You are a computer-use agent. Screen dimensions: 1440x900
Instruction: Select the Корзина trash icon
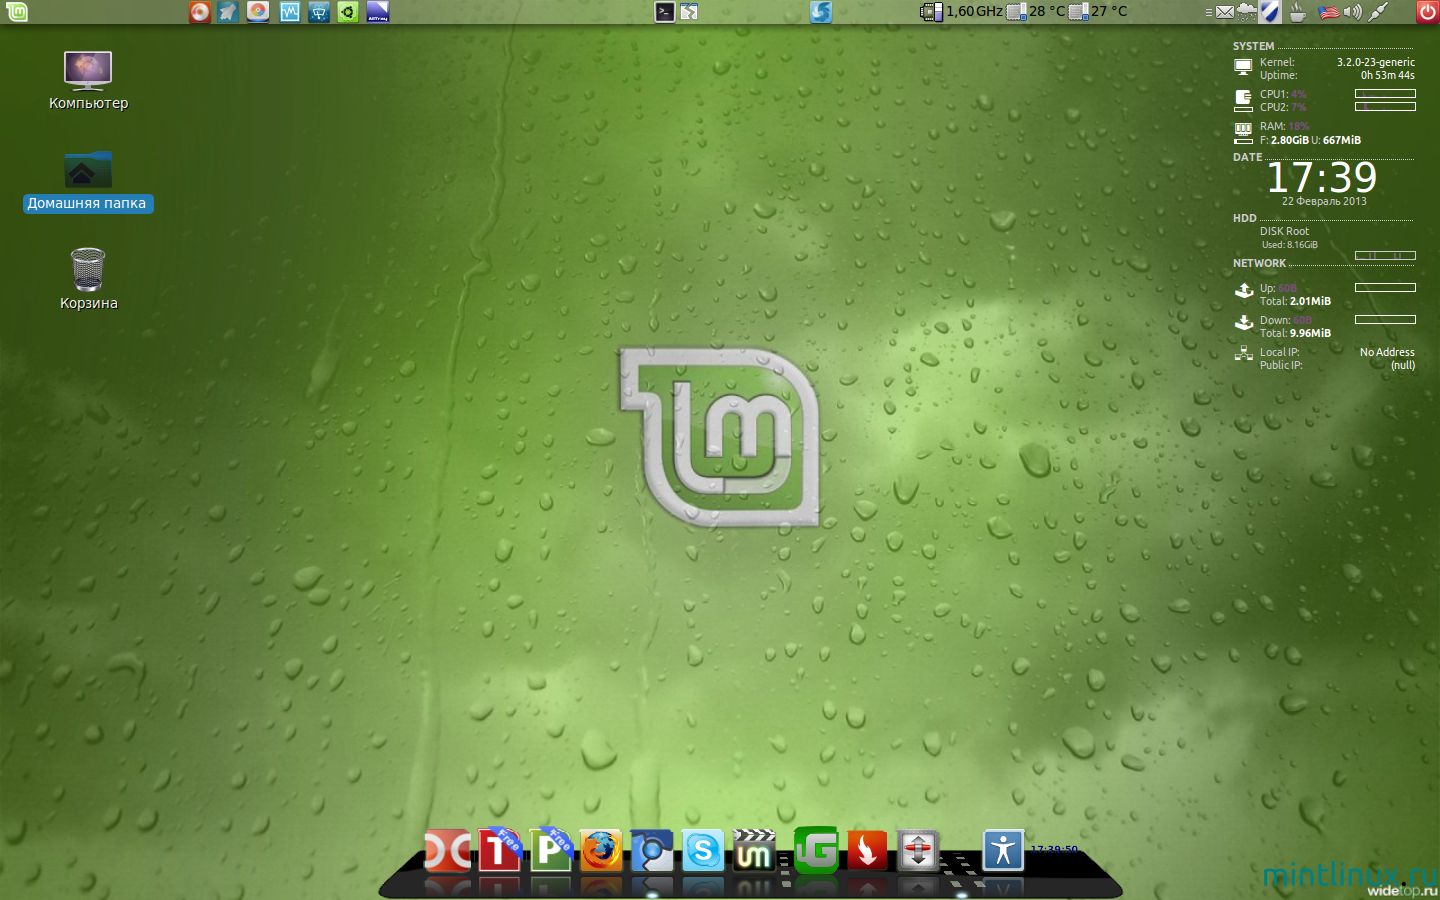(88, 279)
